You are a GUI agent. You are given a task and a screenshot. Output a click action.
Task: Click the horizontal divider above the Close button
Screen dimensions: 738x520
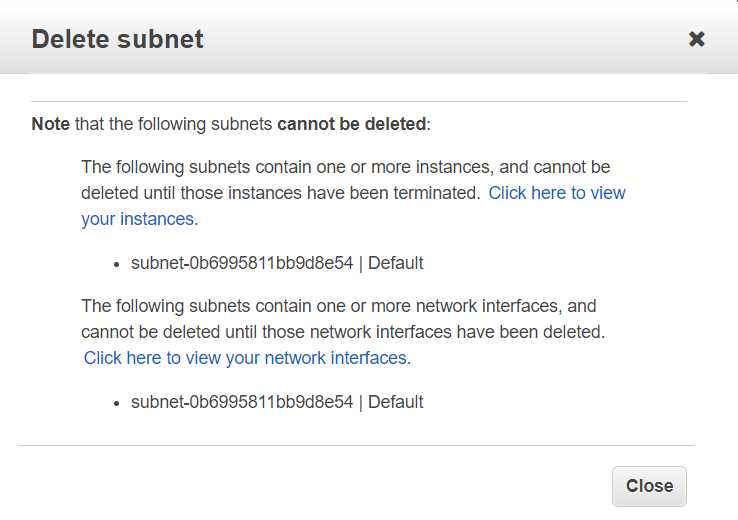click(356, 445)
